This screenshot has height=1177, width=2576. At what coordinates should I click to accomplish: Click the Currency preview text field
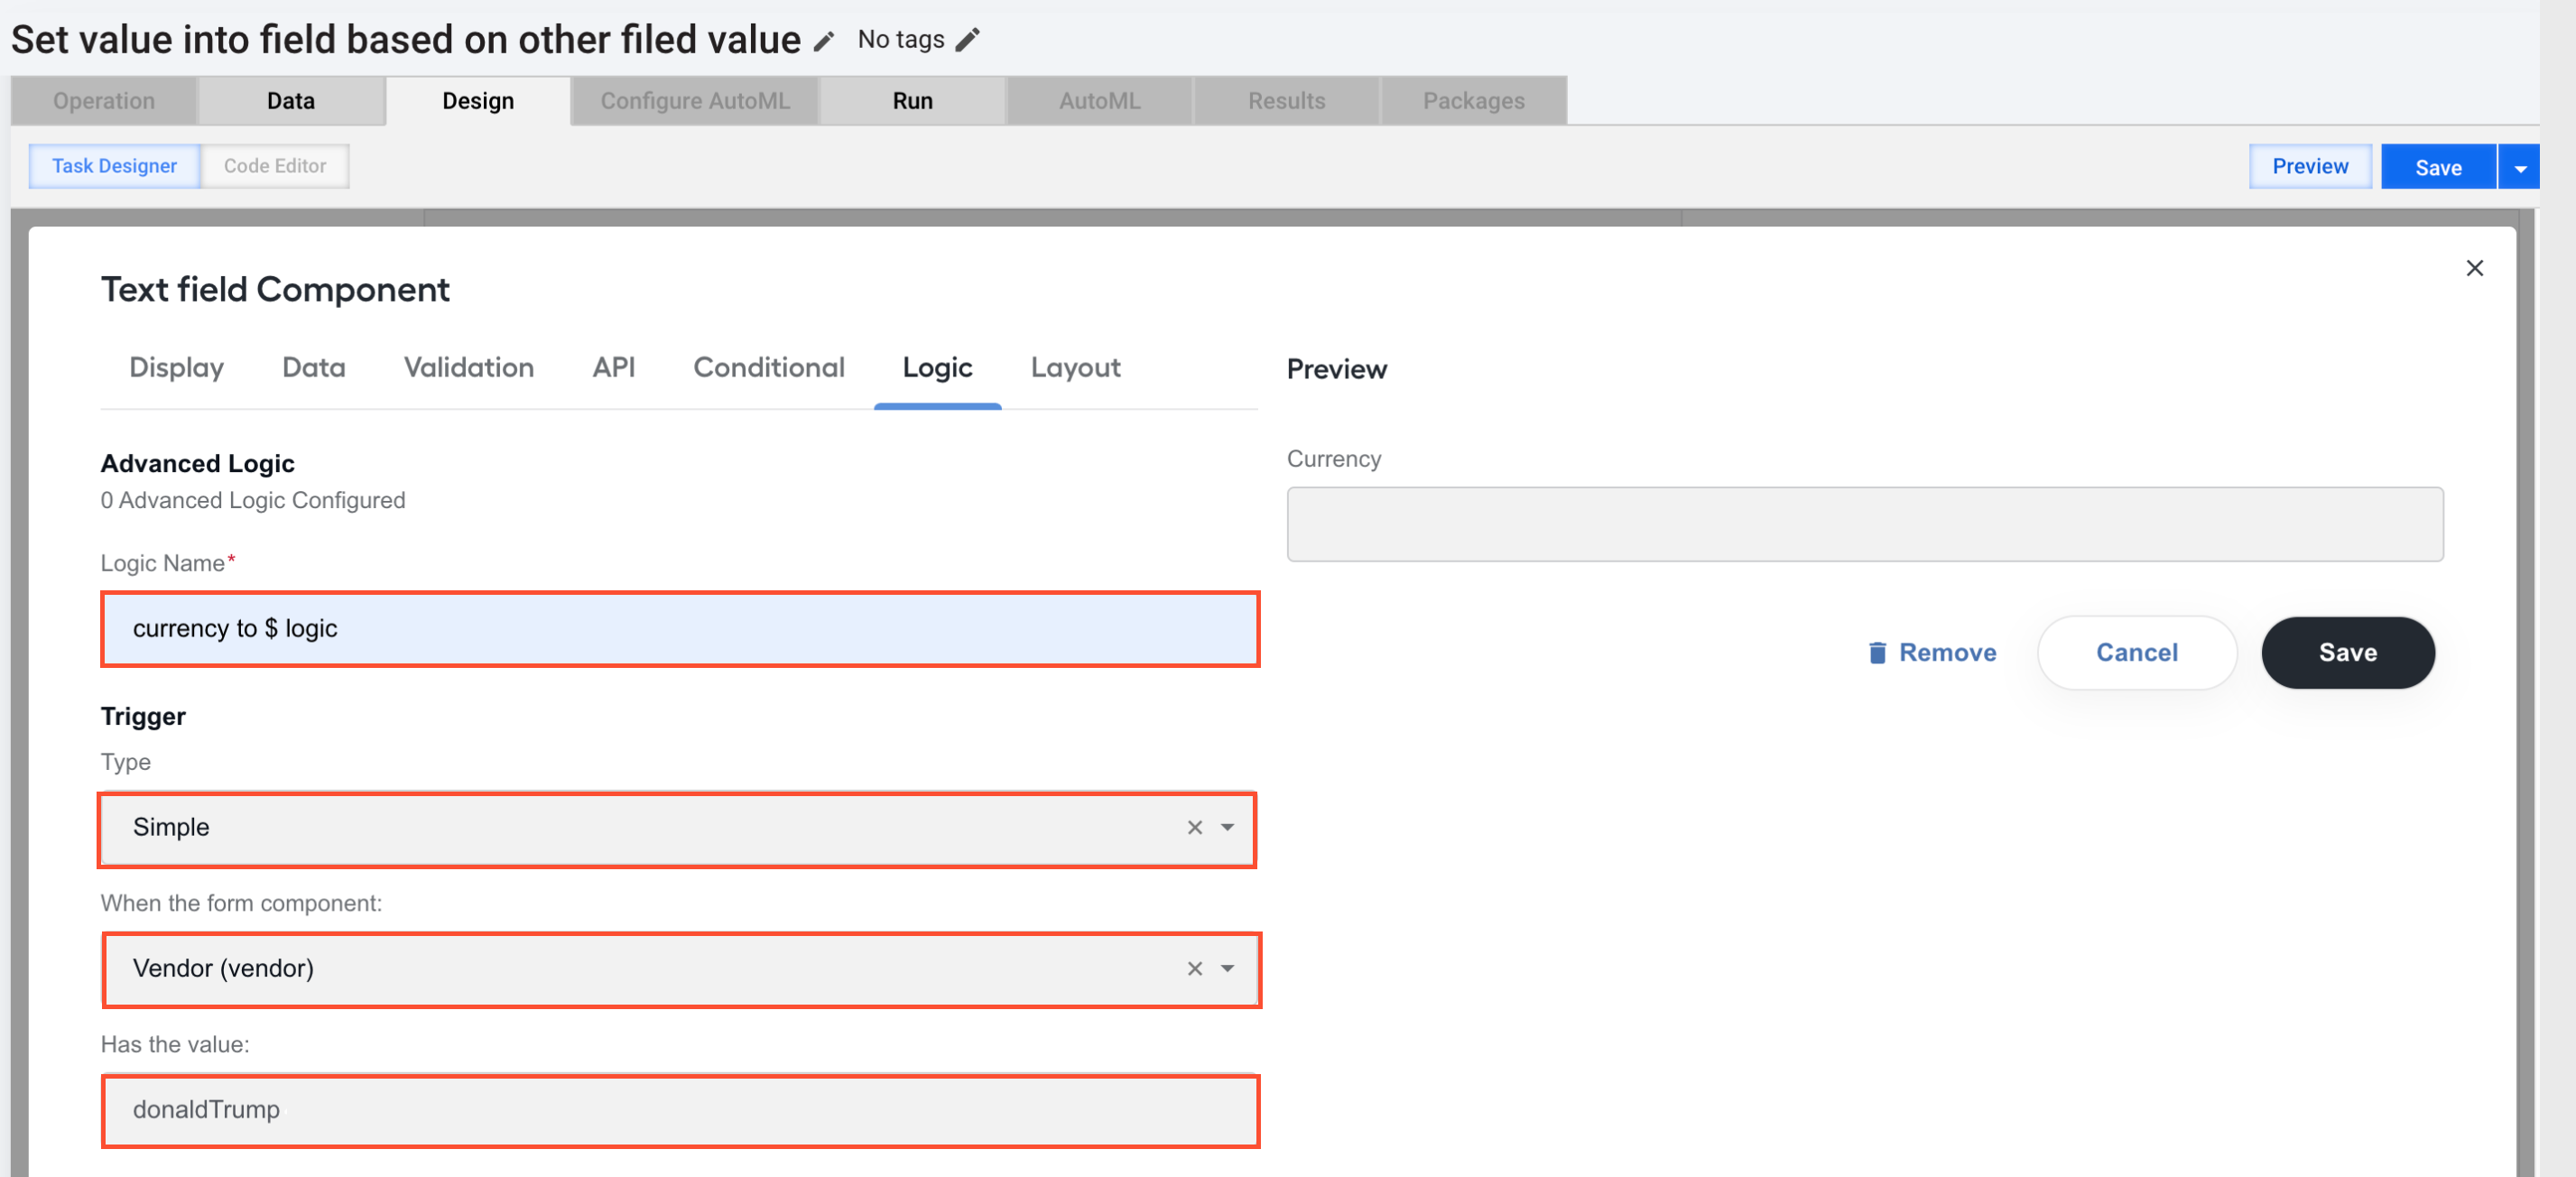1865,525
